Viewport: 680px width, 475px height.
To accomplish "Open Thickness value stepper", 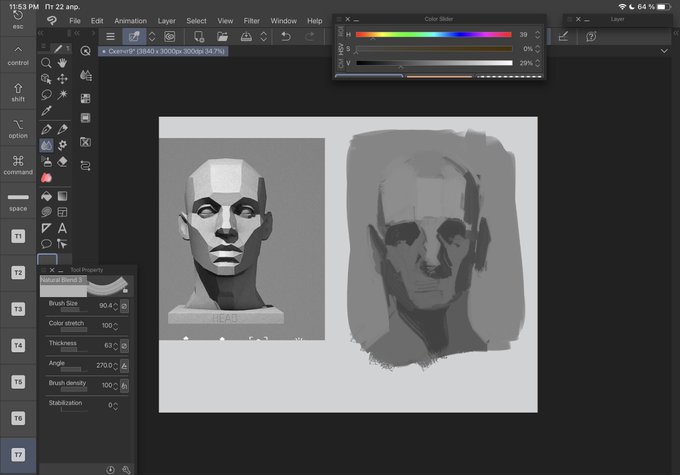I will [115, 346].
